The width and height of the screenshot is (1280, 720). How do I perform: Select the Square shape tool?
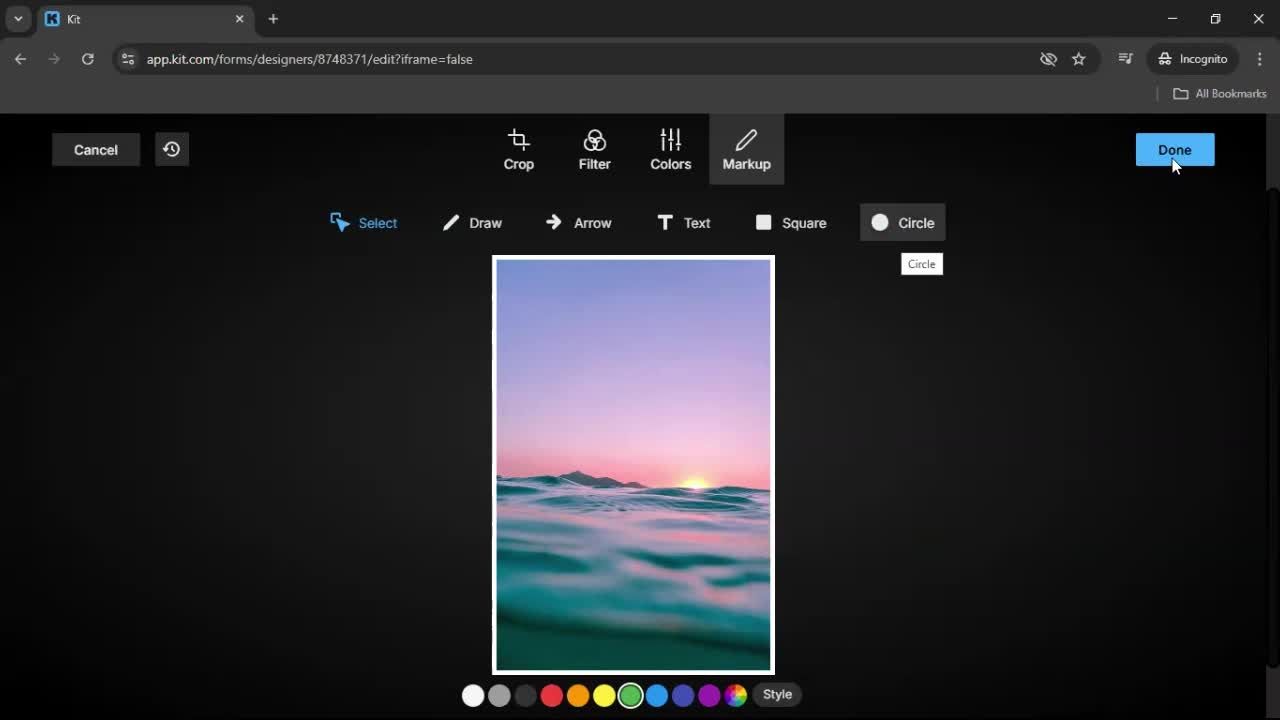[x=790, y=223]
